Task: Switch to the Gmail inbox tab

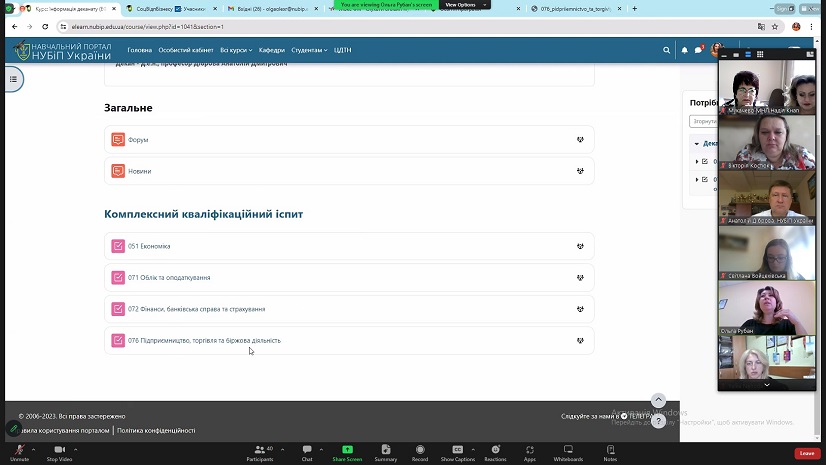Action: tap(272, 9)
